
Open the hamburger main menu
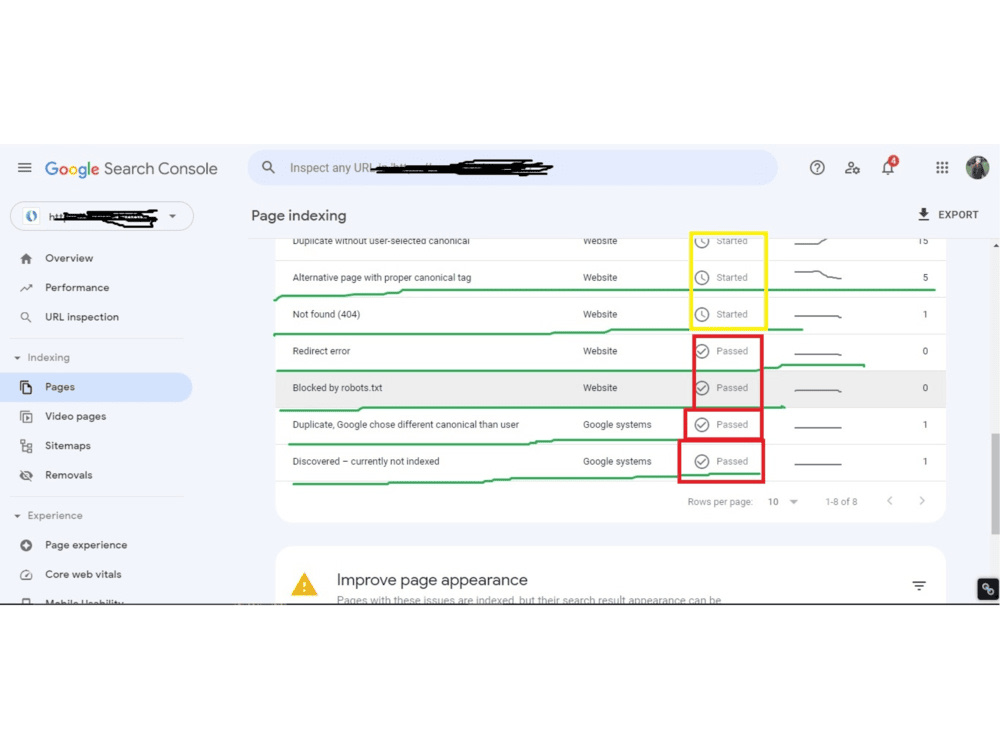click(24, 168)
